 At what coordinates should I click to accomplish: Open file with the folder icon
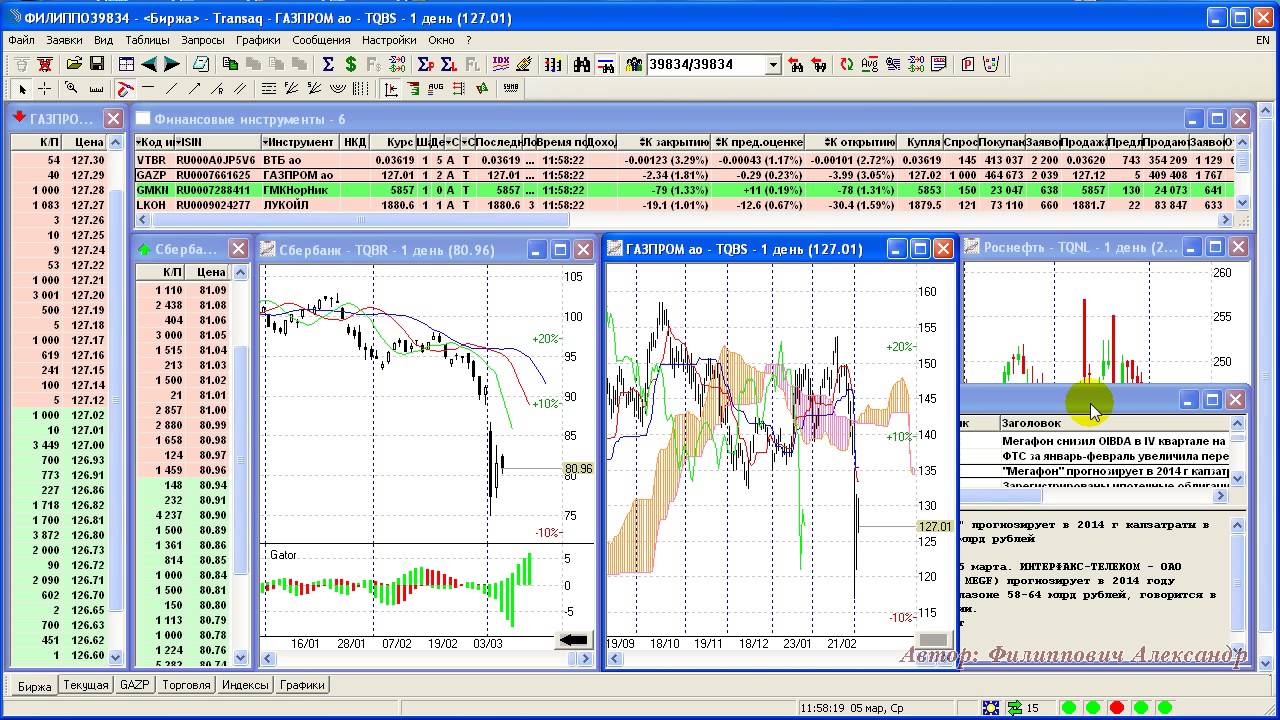(x=74, y=64)
